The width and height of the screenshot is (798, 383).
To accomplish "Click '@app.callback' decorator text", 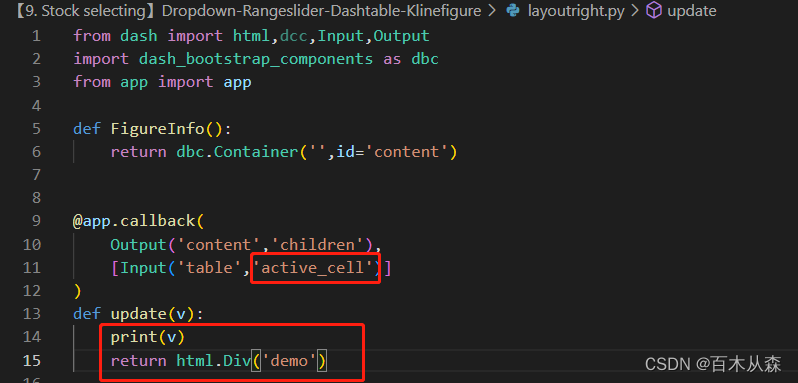I will (134, 221).
